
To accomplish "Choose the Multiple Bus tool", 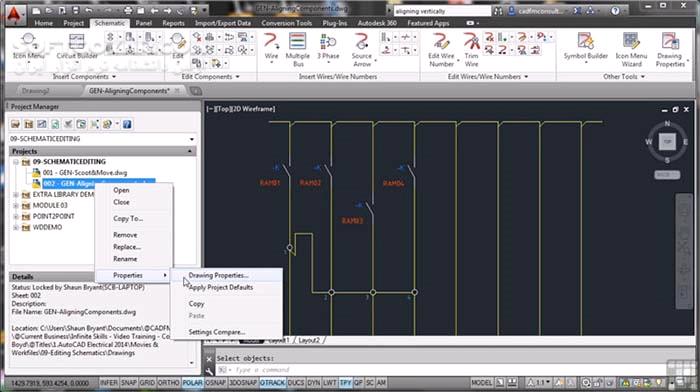I will (x=297, y=50).
